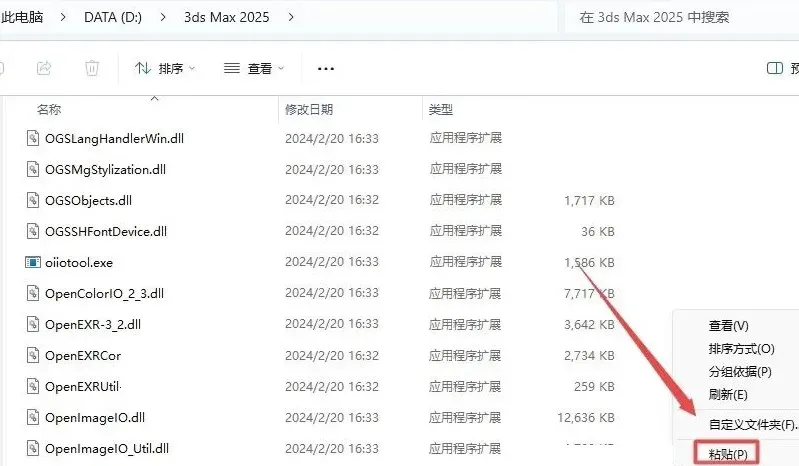Click the OpenEXR-3_2.dll file icon
The width and height of the screenshot is (799, 466).
pyautogui.click(x=33, y=324)
